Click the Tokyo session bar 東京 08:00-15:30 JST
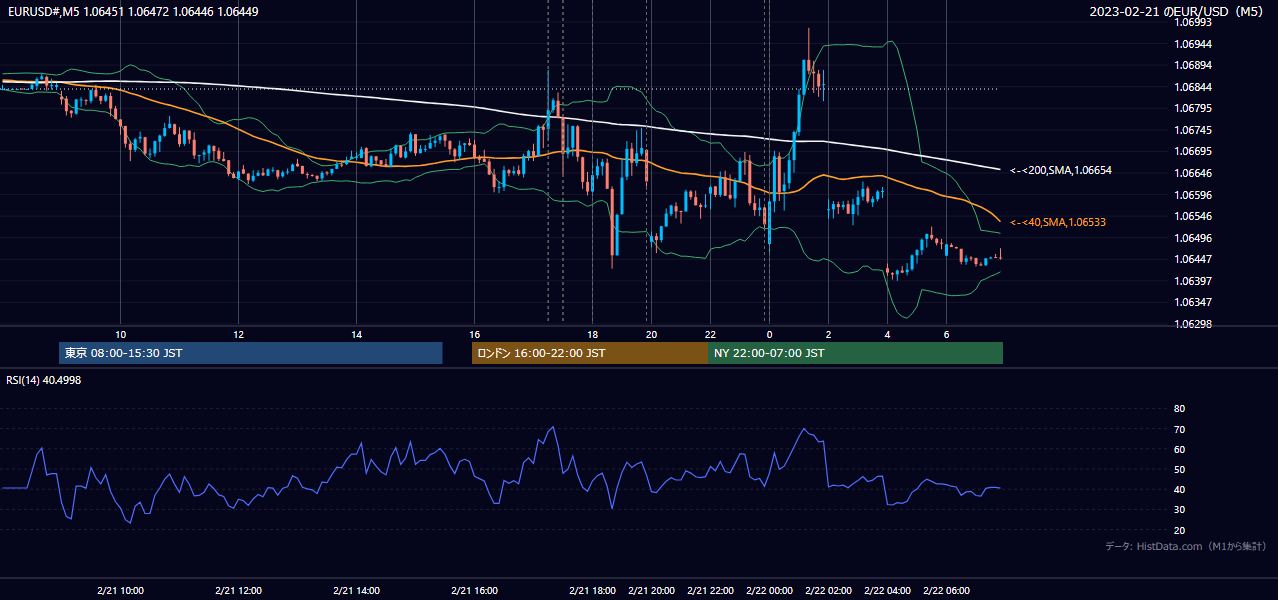1278x600 pixels. coord(251,353)
